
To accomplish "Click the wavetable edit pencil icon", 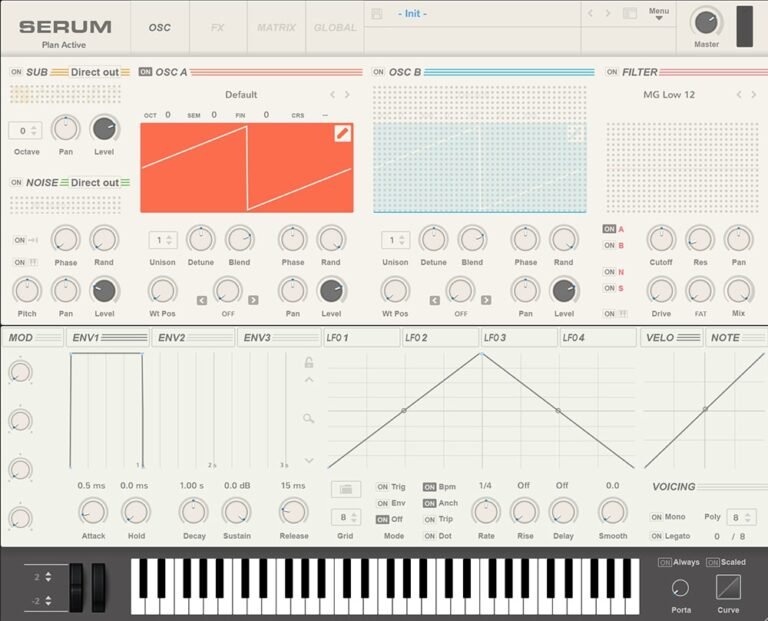I will point(342,133).
